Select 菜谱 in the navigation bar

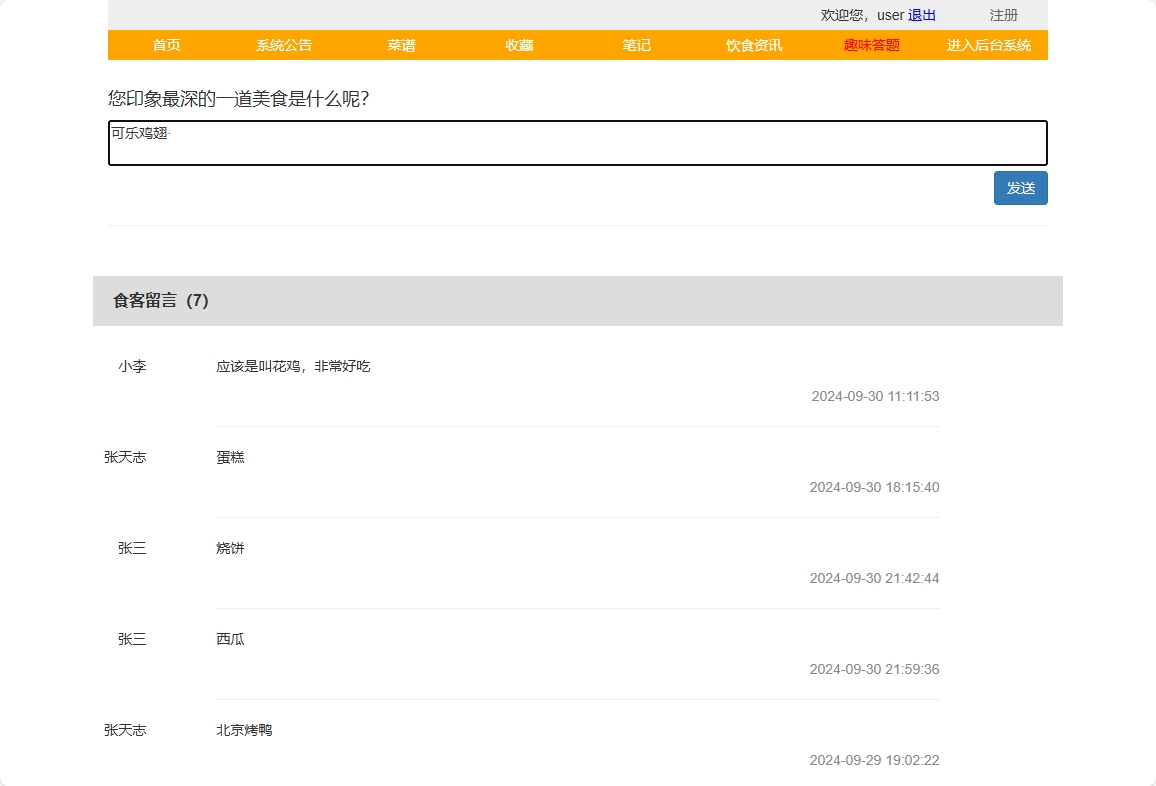click(400, 45)
